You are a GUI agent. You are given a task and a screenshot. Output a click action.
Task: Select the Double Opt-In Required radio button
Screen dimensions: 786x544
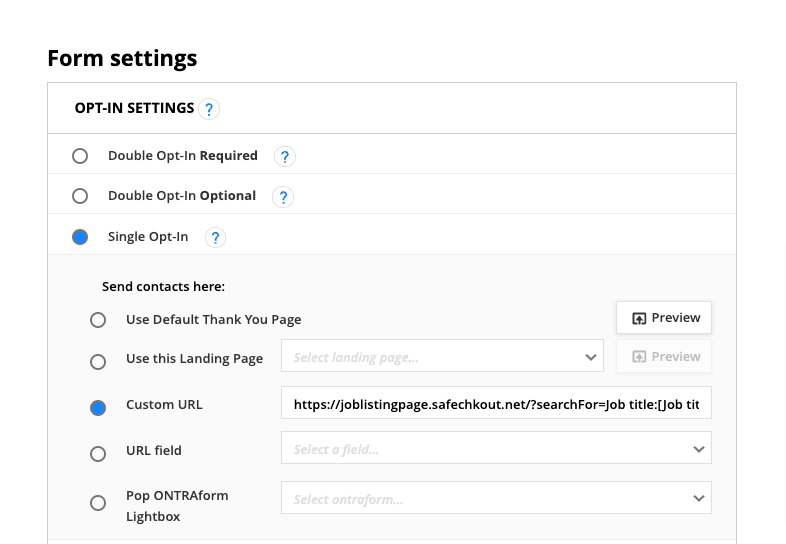pos(80,156)
